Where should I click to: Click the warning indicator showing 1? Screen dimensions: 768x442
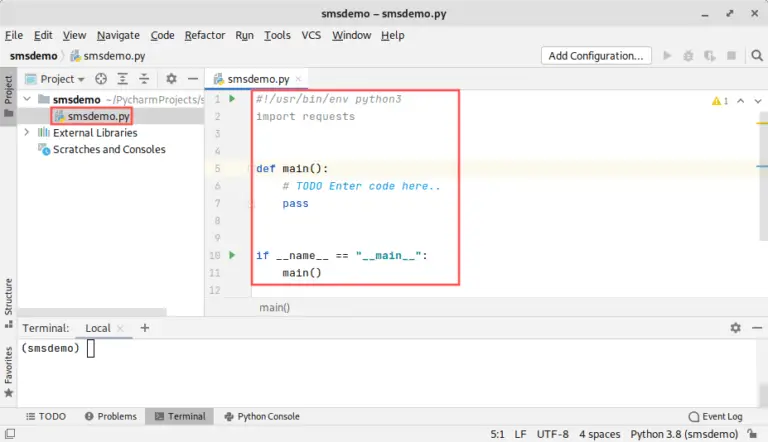tap(720, 101)
